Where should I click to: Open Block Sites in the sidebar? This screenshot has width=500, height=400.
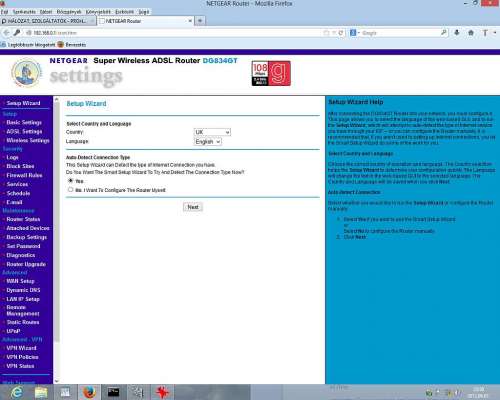tap(20, 166)
